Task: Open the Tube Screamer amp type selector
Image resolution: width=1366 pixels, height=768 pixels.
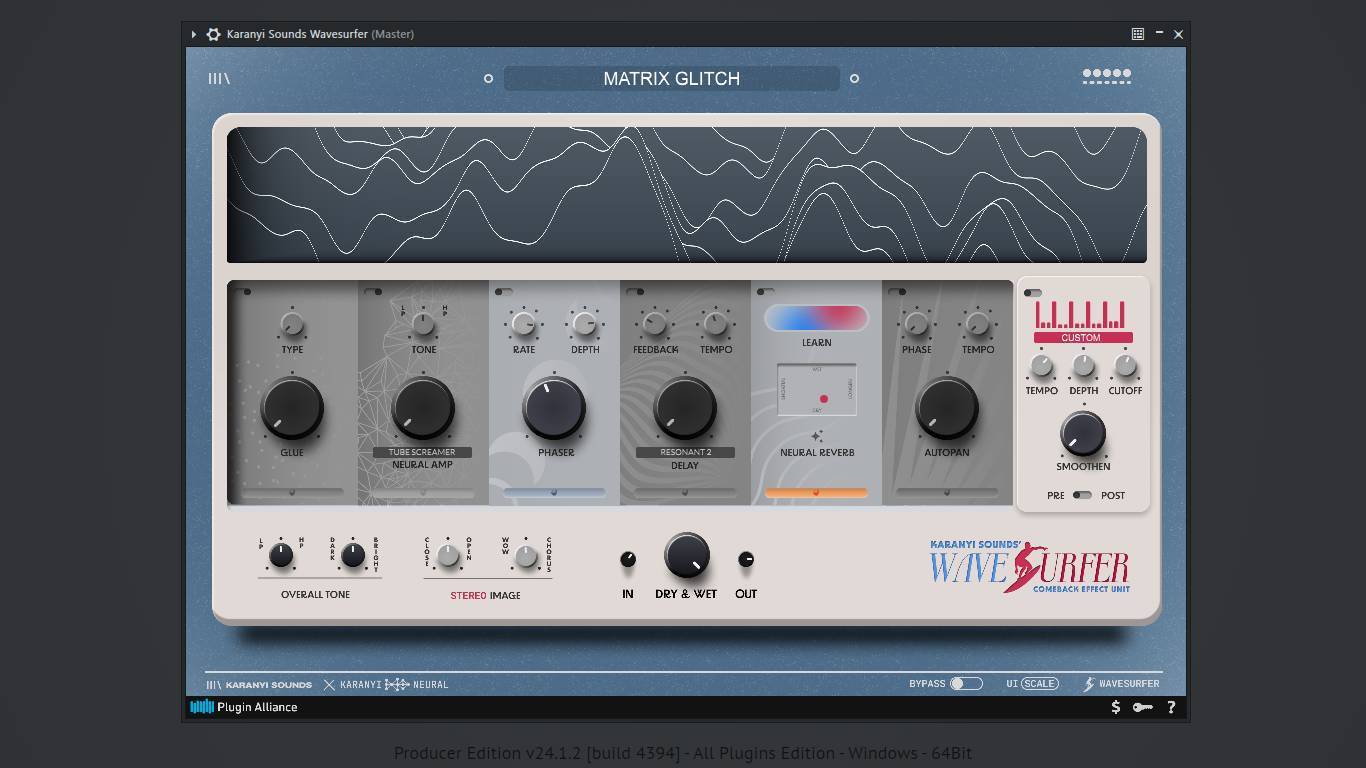Action: (422, 452)
